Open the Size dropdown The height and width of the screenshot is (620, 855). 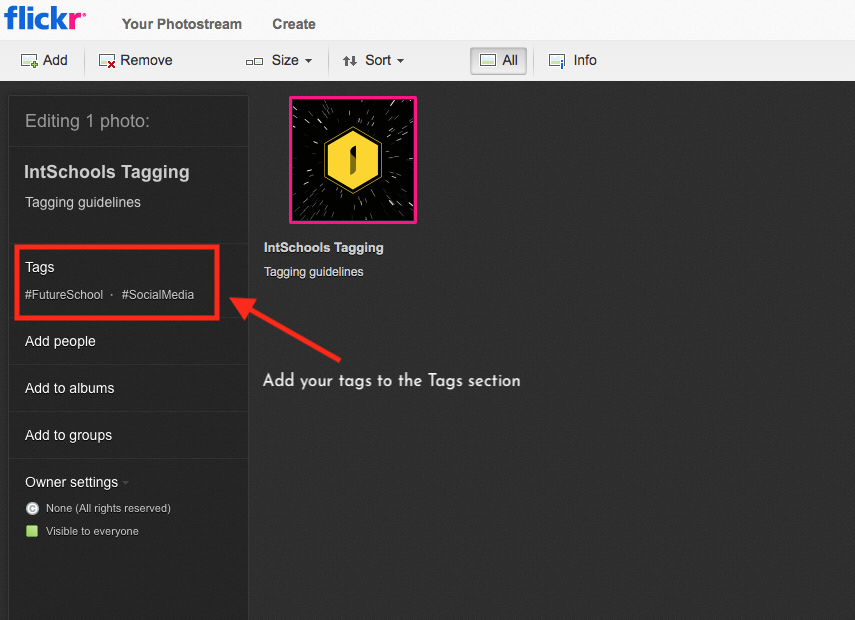(279, 61)
